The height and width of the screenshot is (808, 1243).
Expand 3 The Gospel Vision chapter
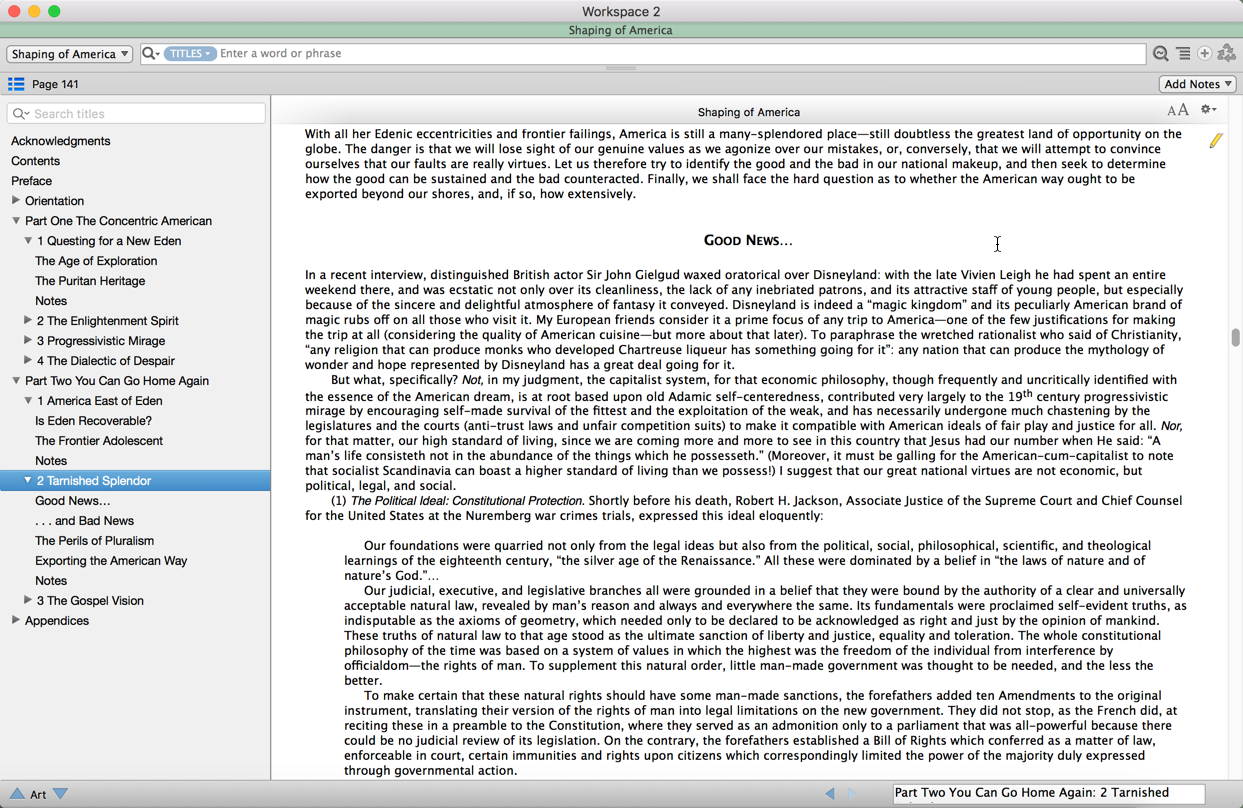pyautogui.click(x=28, y=601)
